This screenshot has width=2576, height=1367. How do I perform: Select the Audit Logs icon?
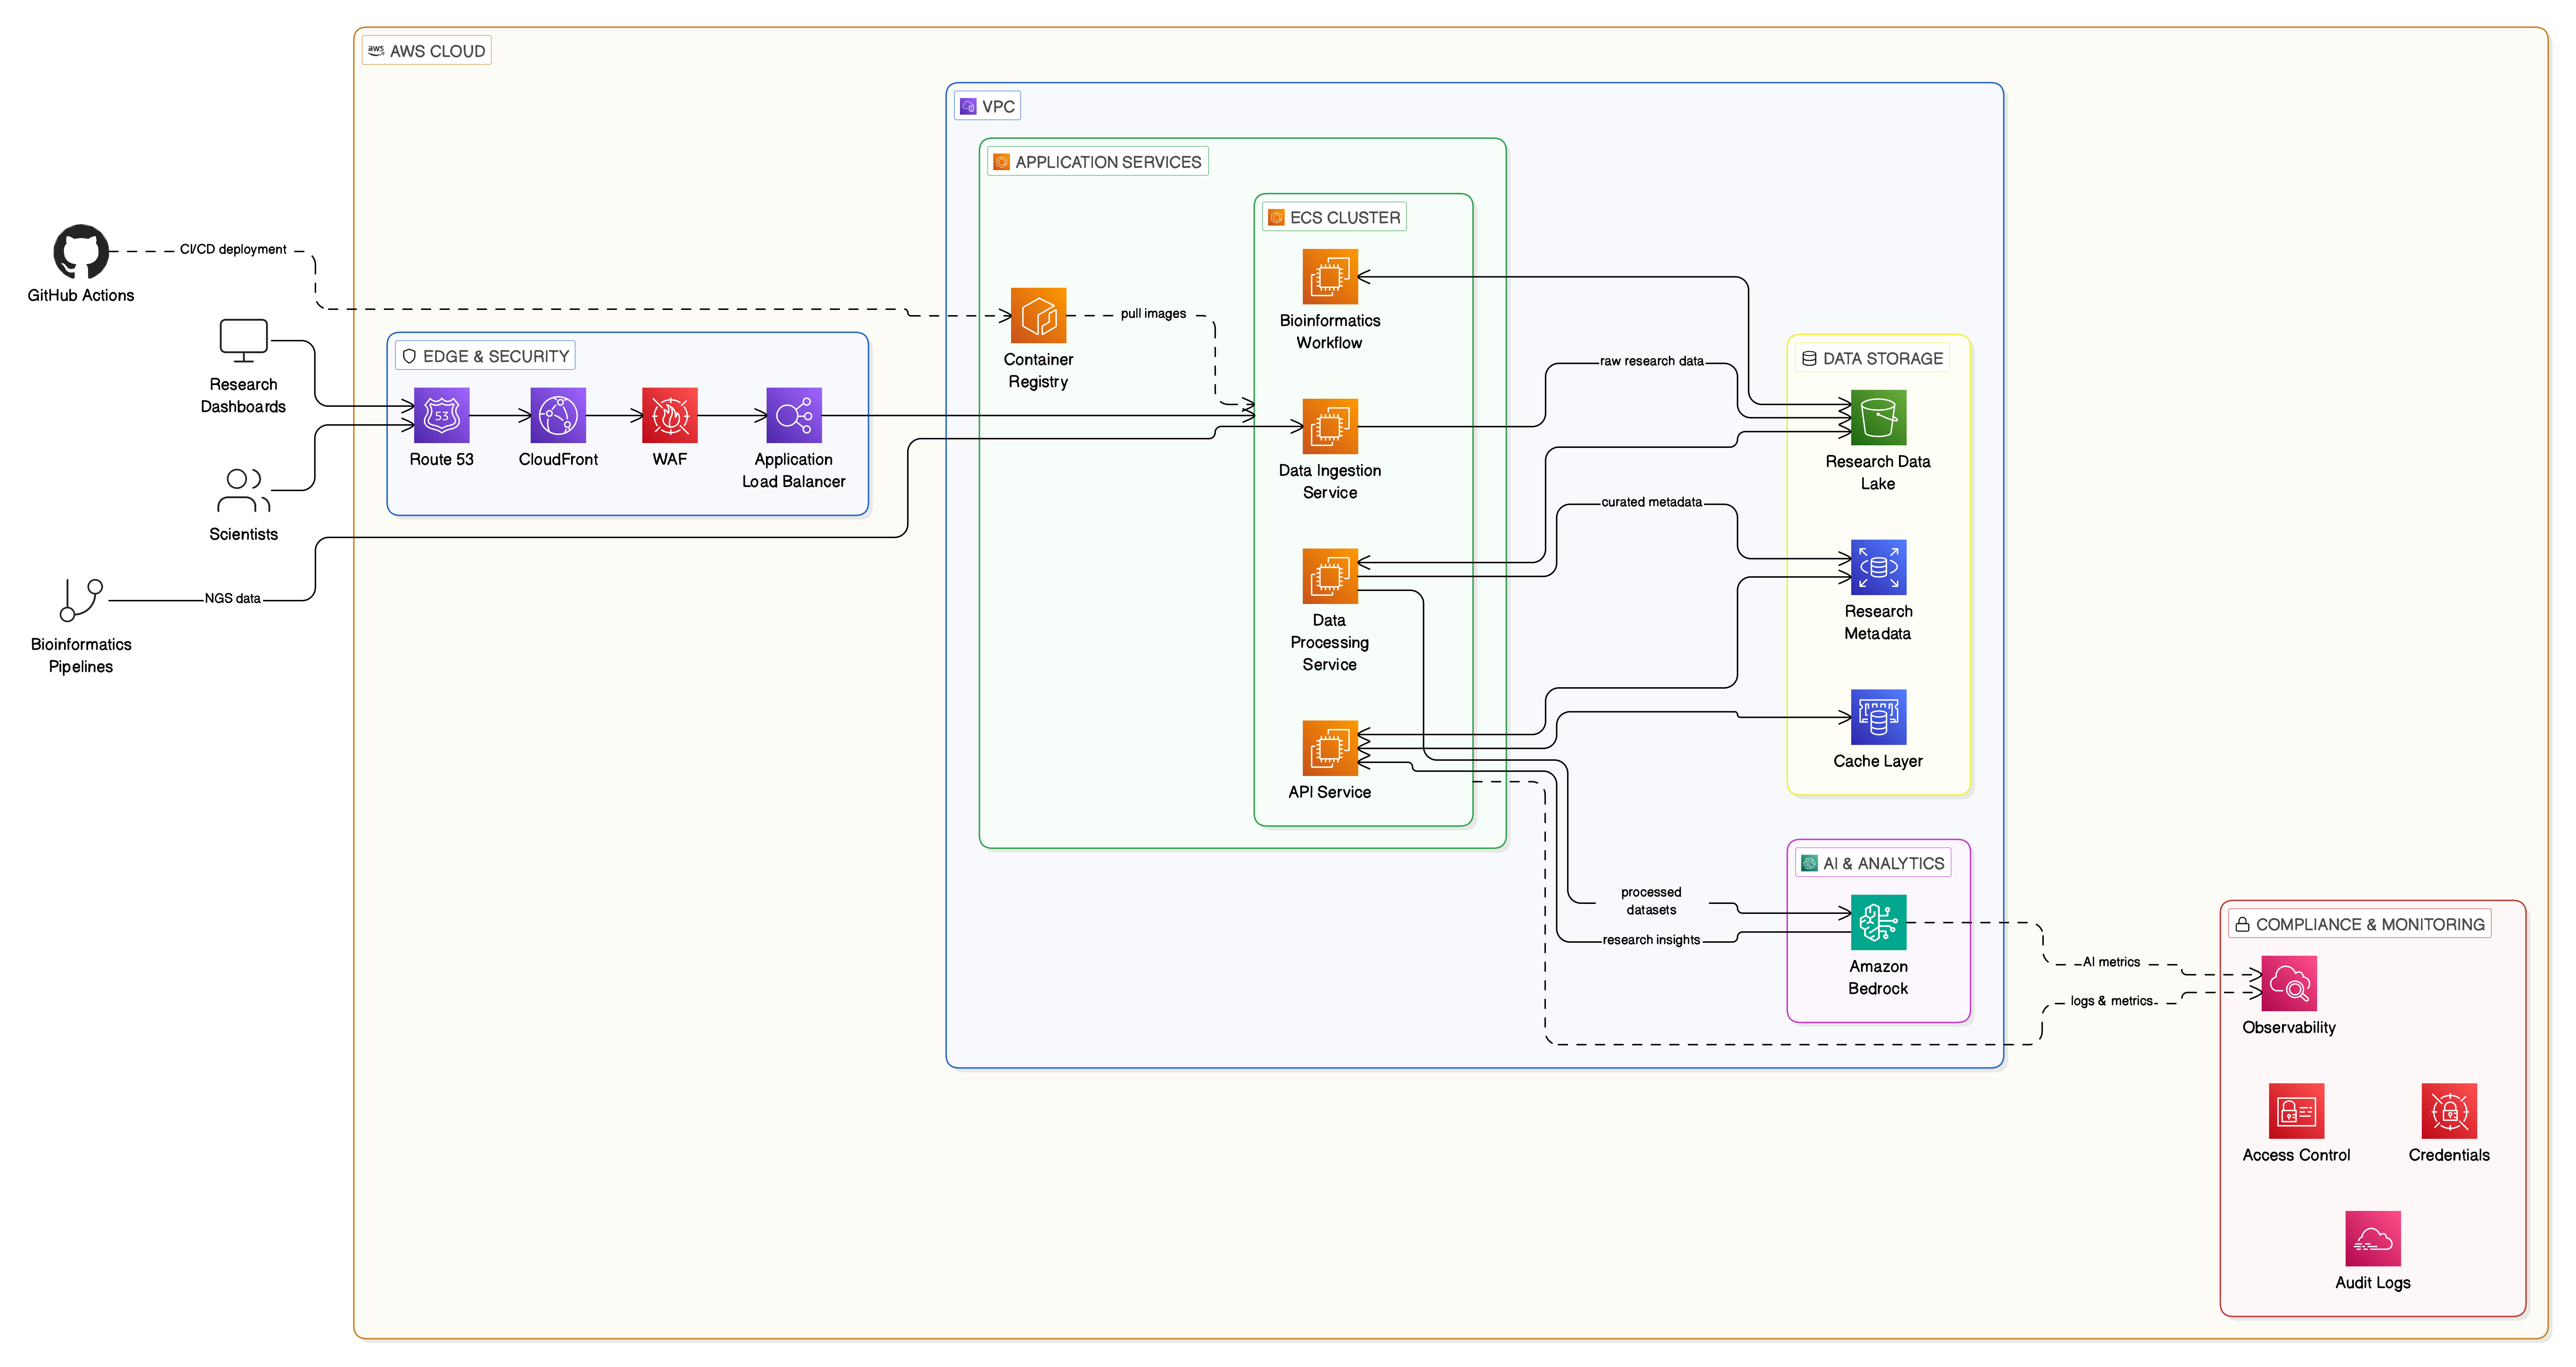click(2373, 1239)
